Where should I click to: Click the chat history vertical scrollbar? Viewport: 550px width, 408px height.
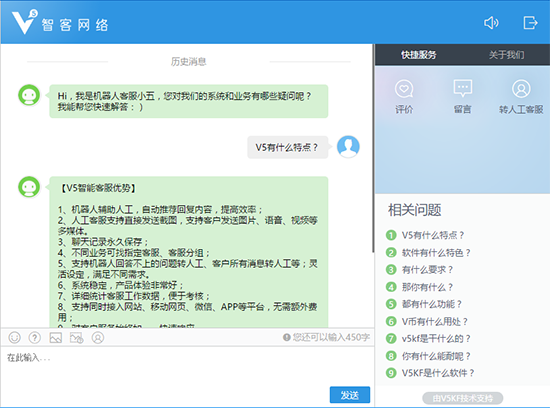[x=373, y=147]
